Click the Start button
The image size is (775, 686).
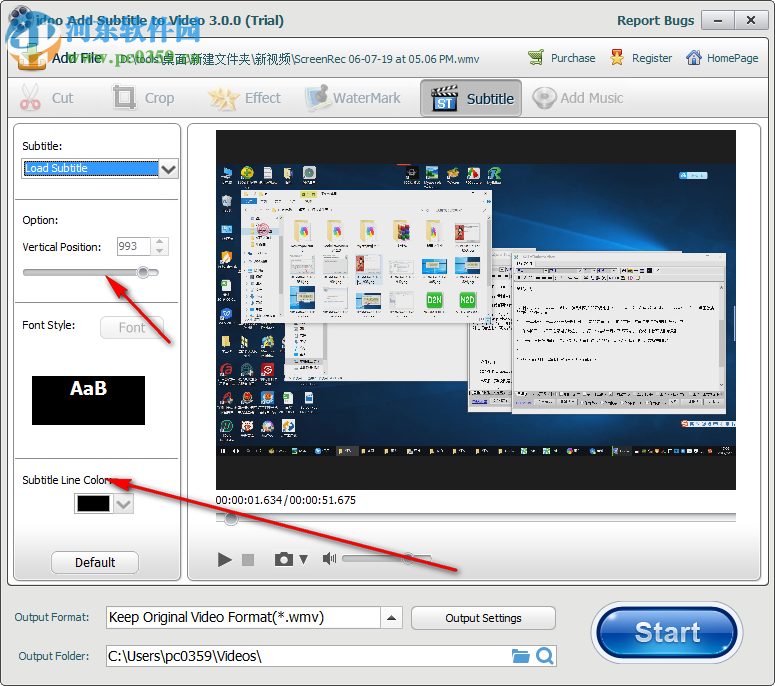[667, 632]
